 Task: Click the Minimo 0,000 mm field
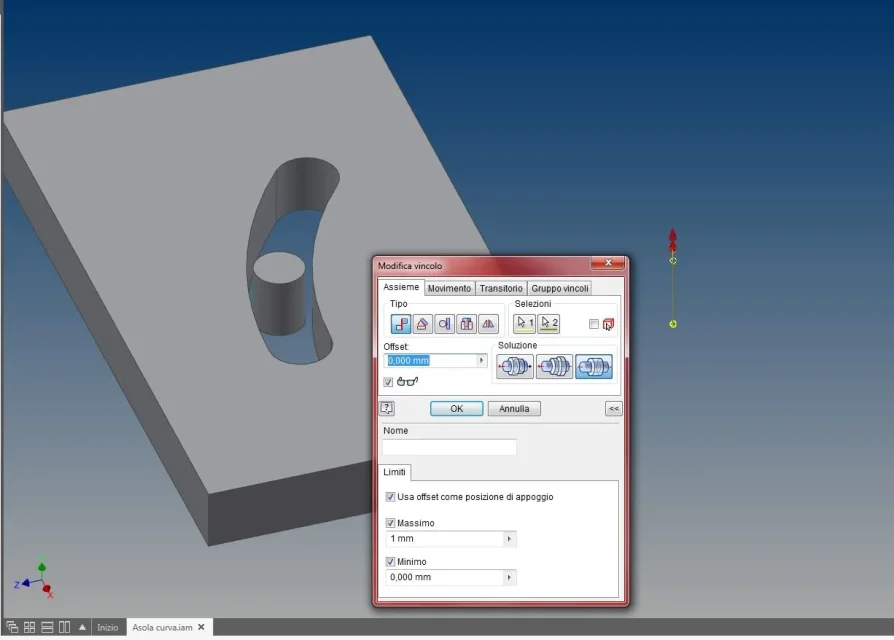click(445, 577)
